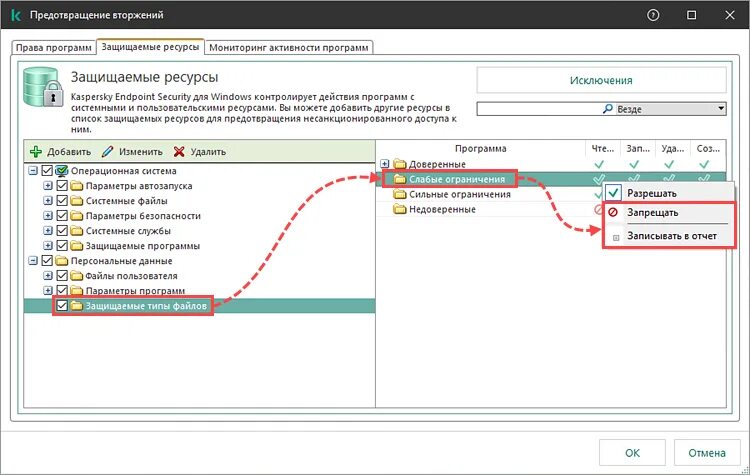Image resolution: width=750 pixels, height=475 pixels.
Task: Choose Запрещать in context menu
Action: coord(669,212)
